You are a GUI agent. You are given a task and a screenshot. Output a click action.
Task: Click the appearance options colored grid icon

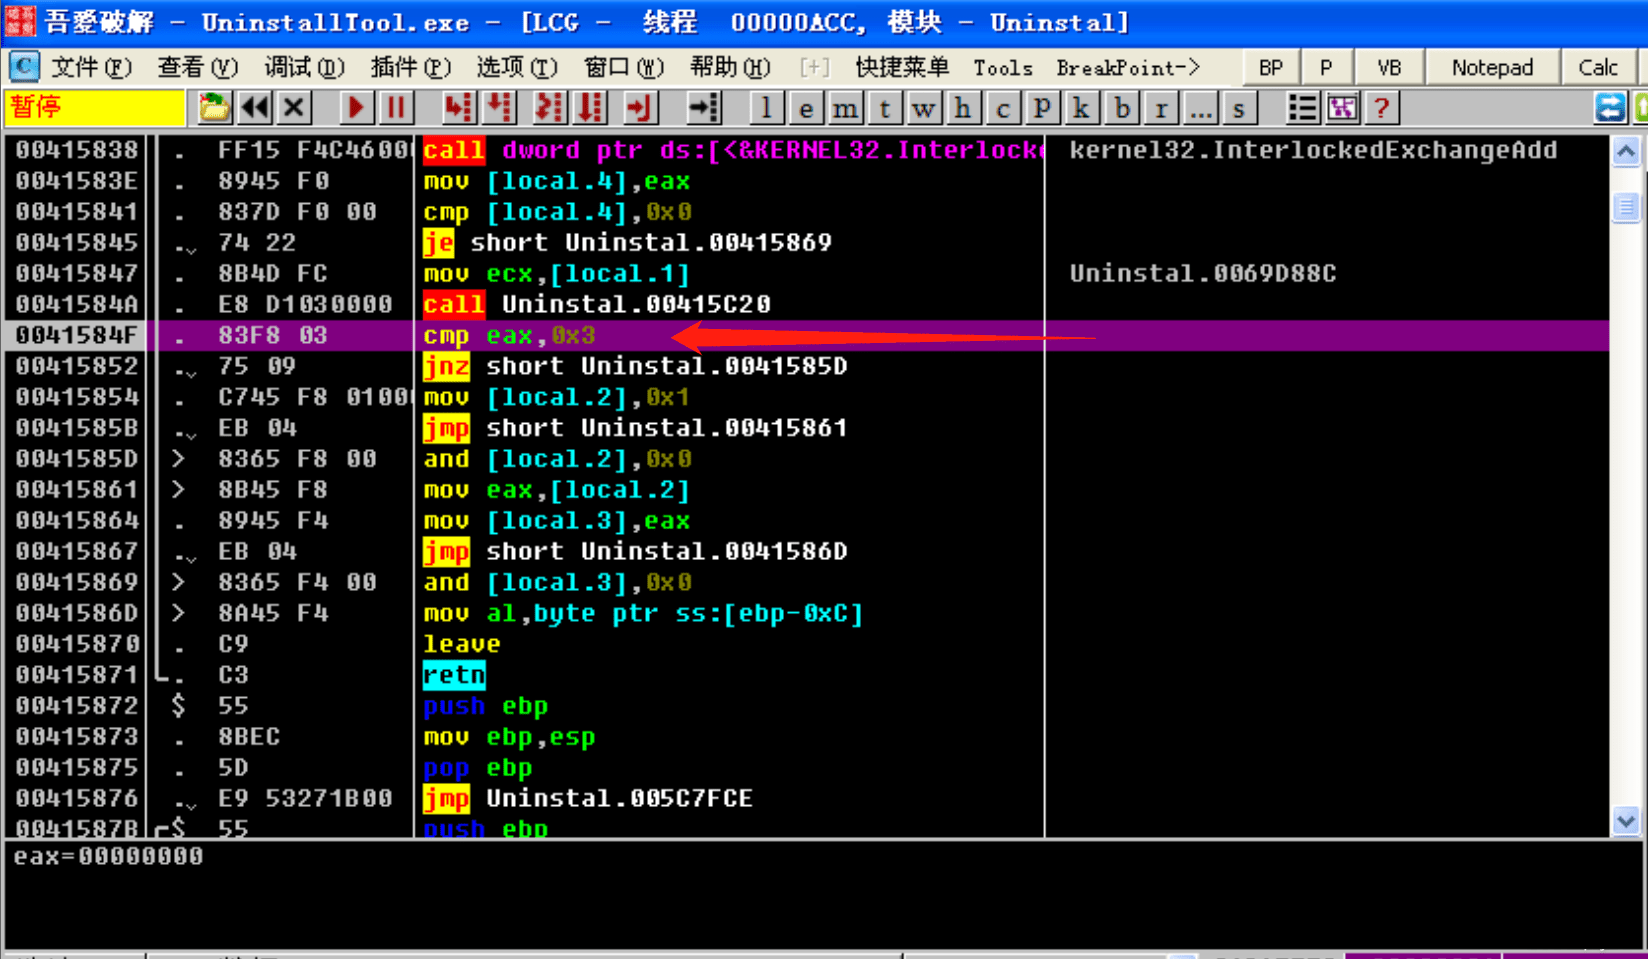1342,107
